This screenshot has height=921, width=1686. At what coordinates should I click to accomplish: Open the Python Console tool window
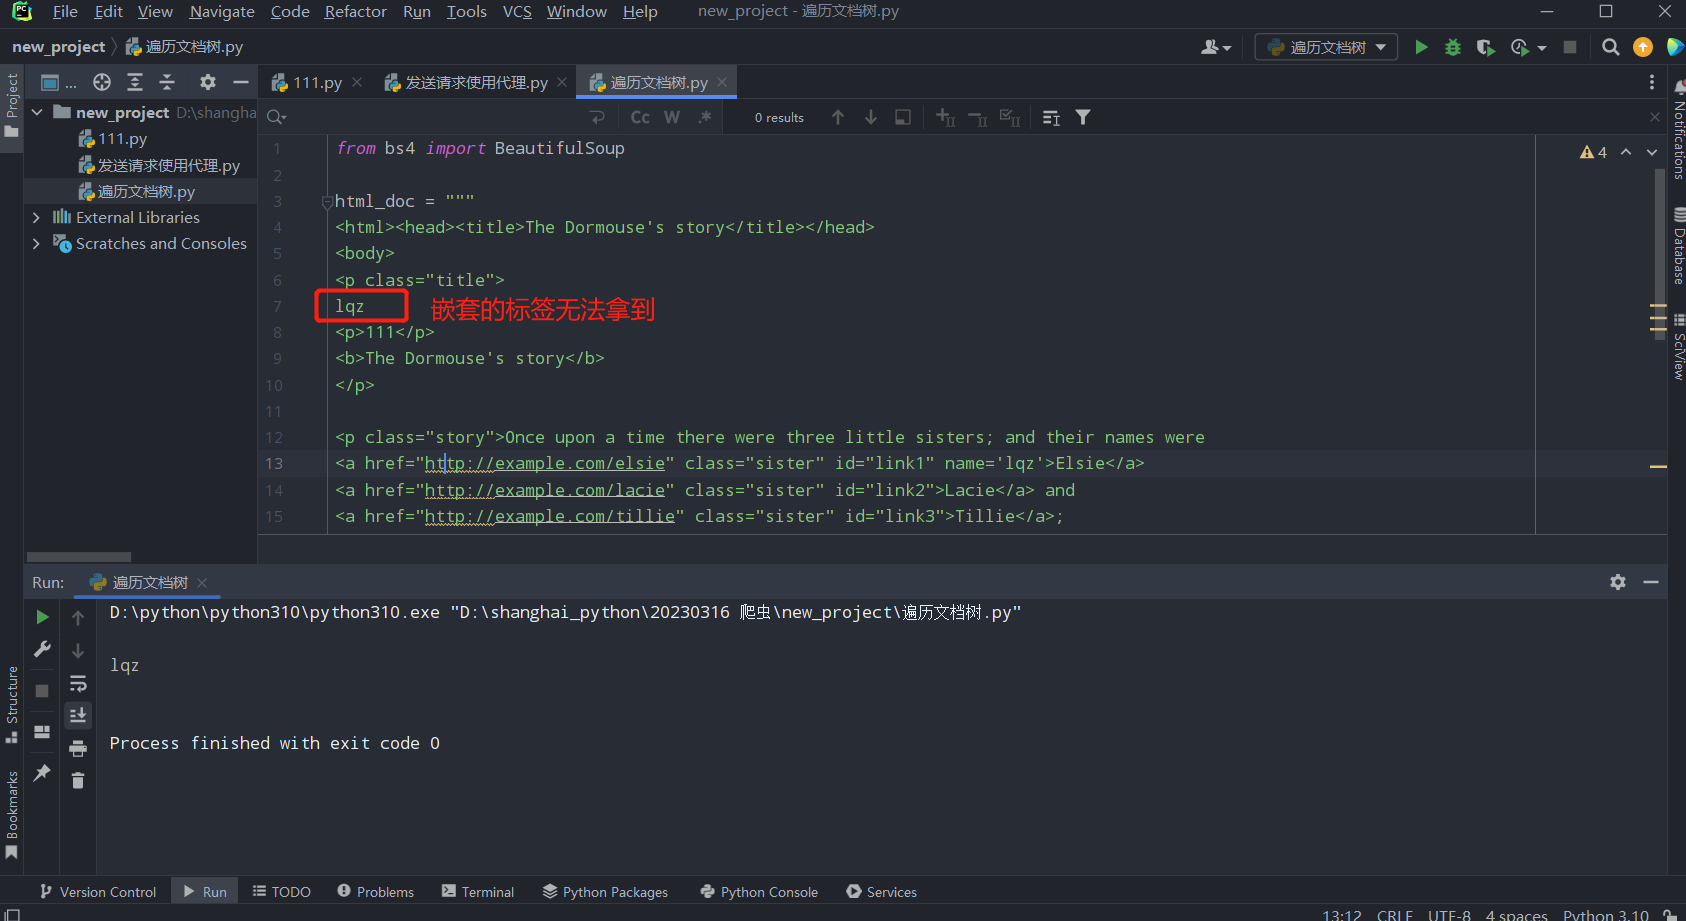click(x=759, y=892)
